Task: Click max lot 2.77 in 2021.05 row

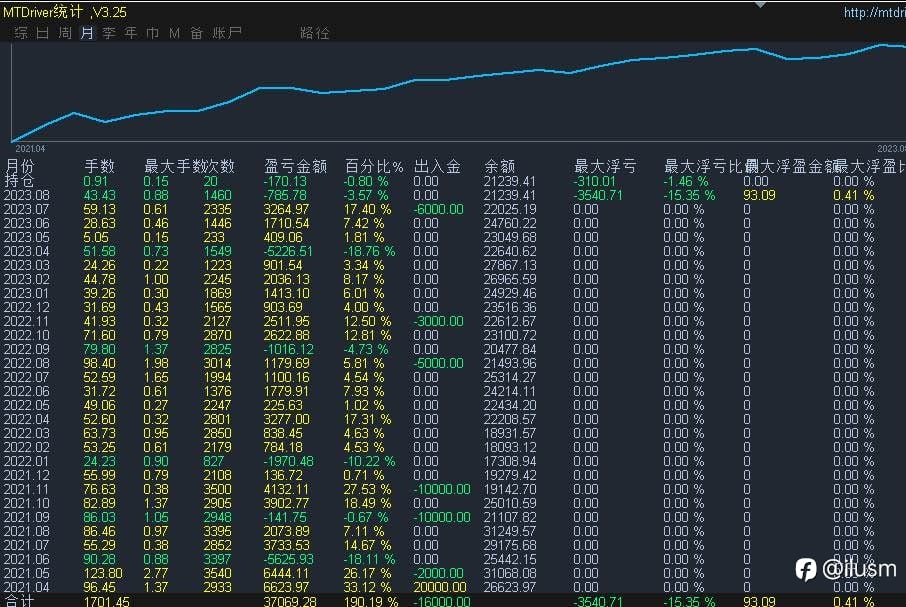Action: [x=156, y=574]
